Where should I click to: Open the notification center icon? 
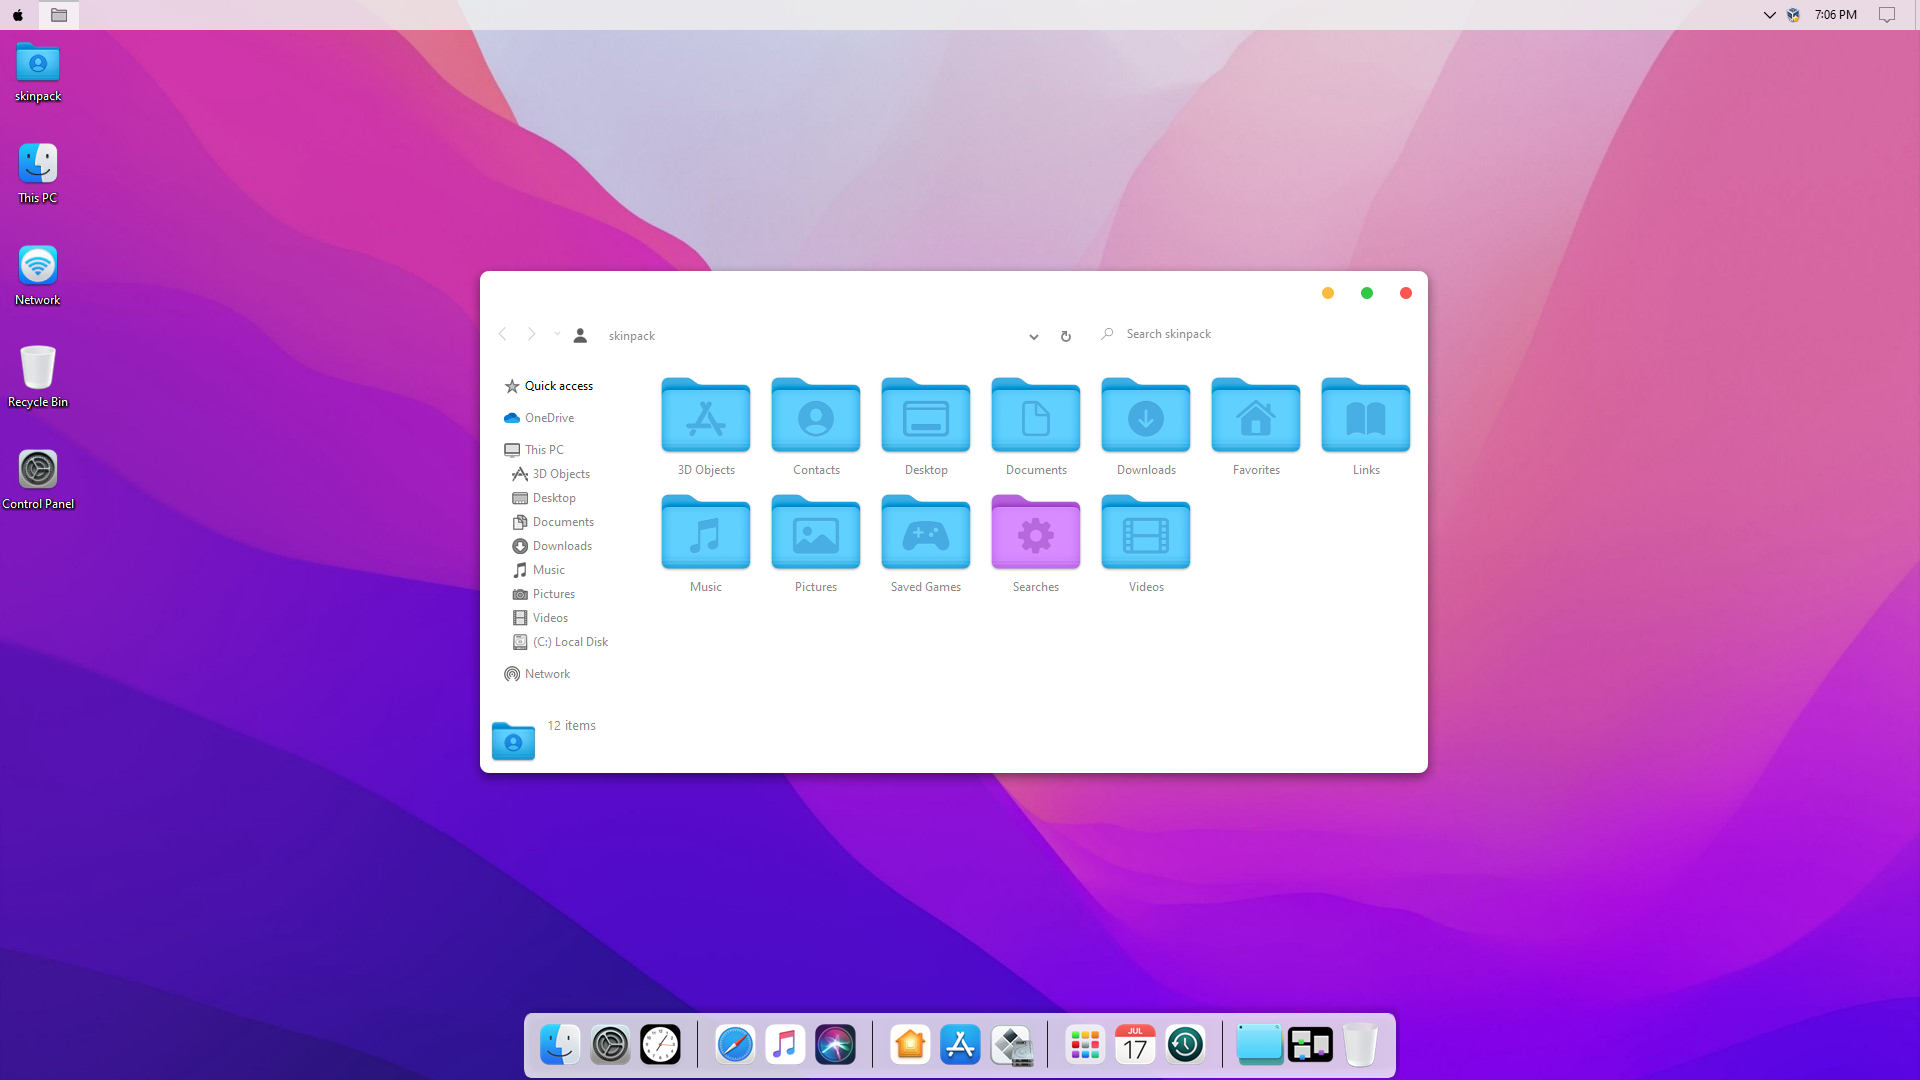tap(1886, 15)
